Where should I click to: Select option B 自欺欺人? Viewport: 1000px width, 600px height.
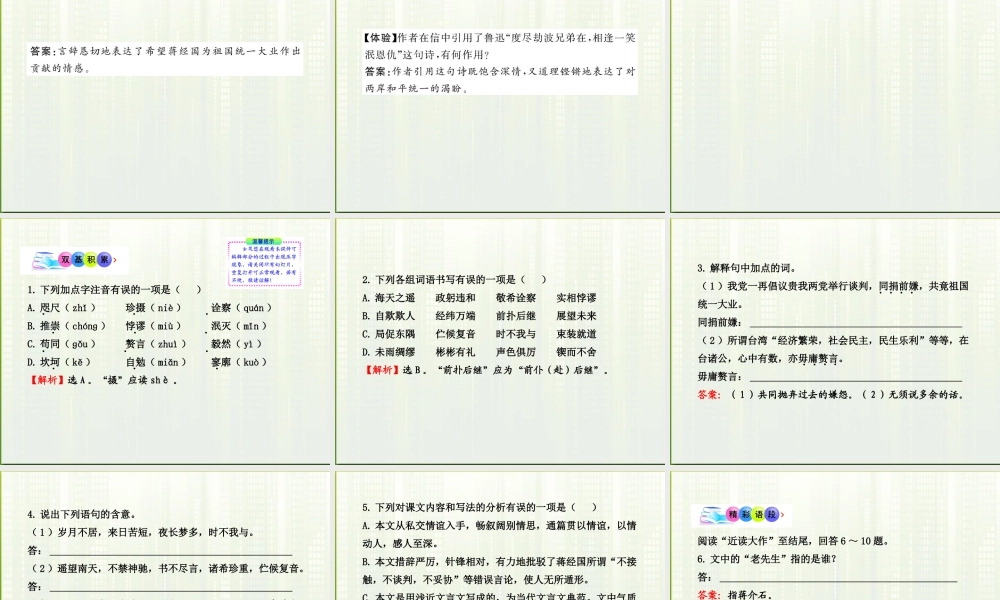[388, 316]
